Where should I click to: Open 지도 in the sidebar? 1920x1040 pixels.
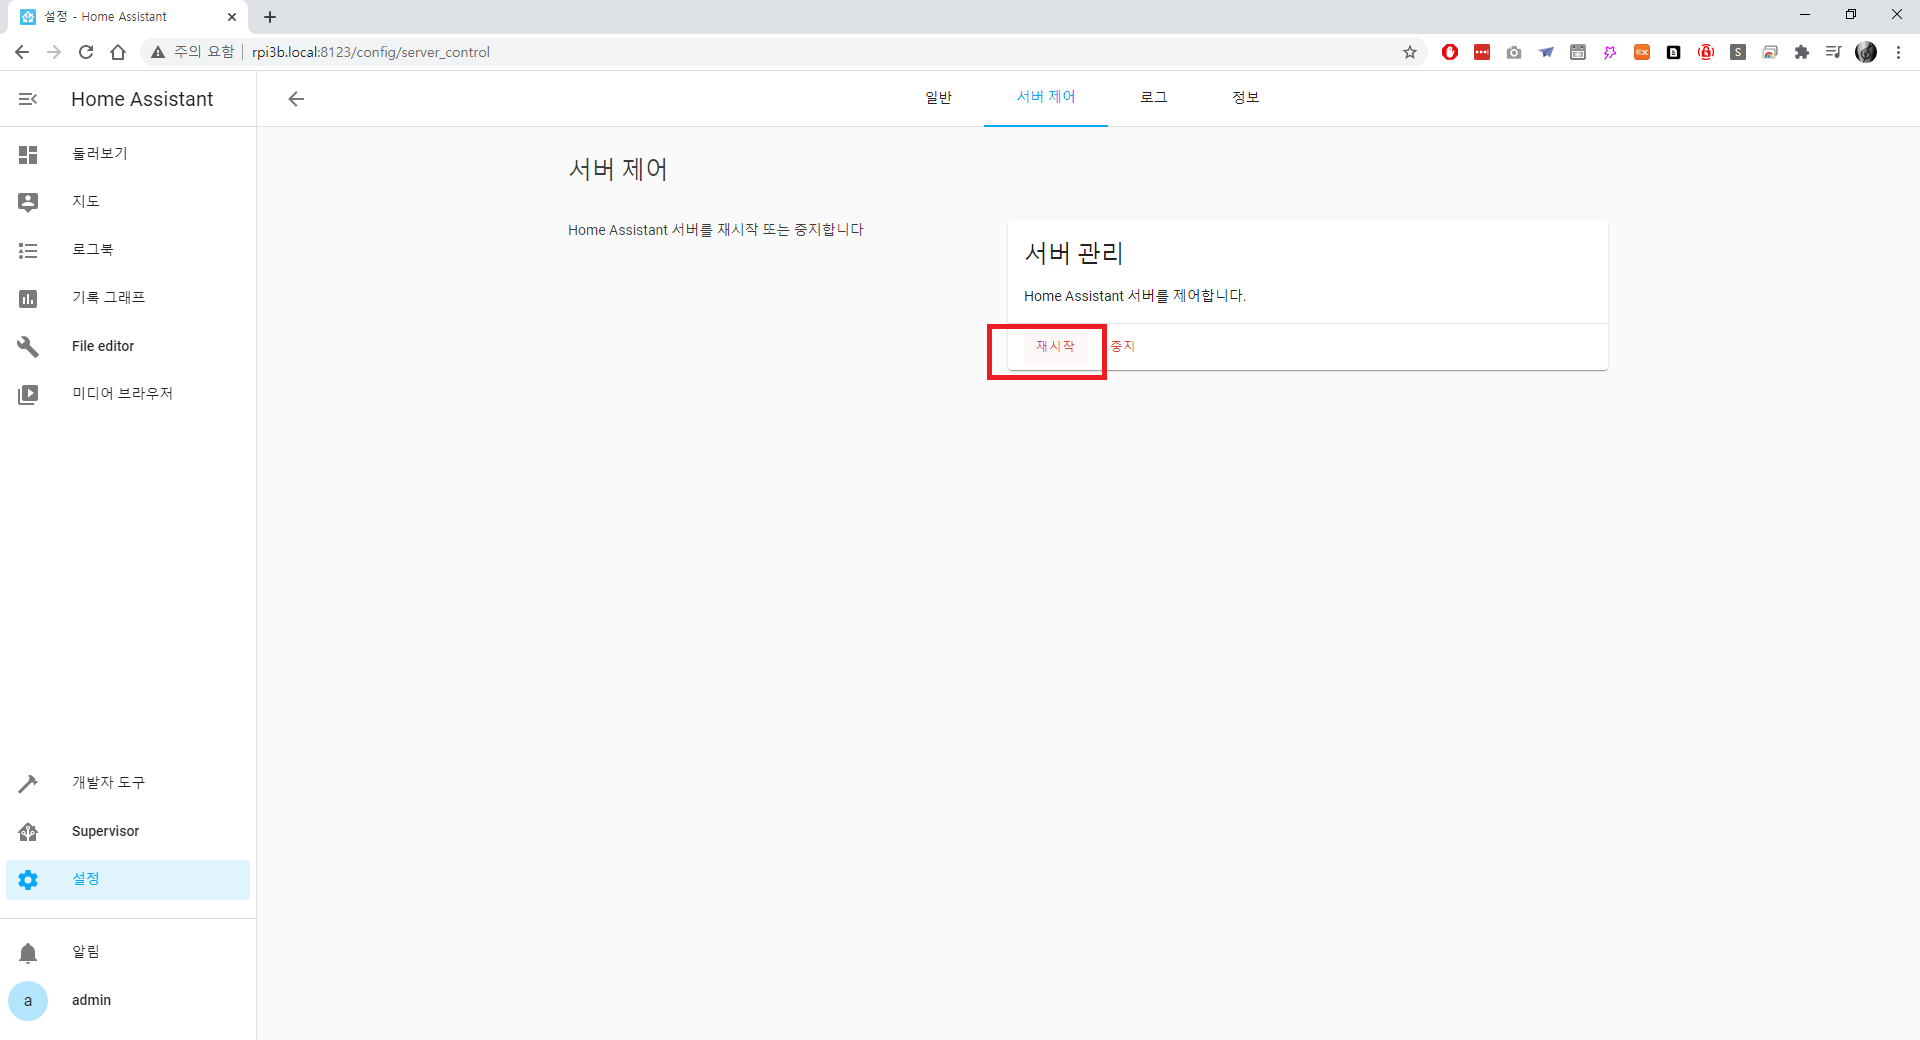point(128,202)
